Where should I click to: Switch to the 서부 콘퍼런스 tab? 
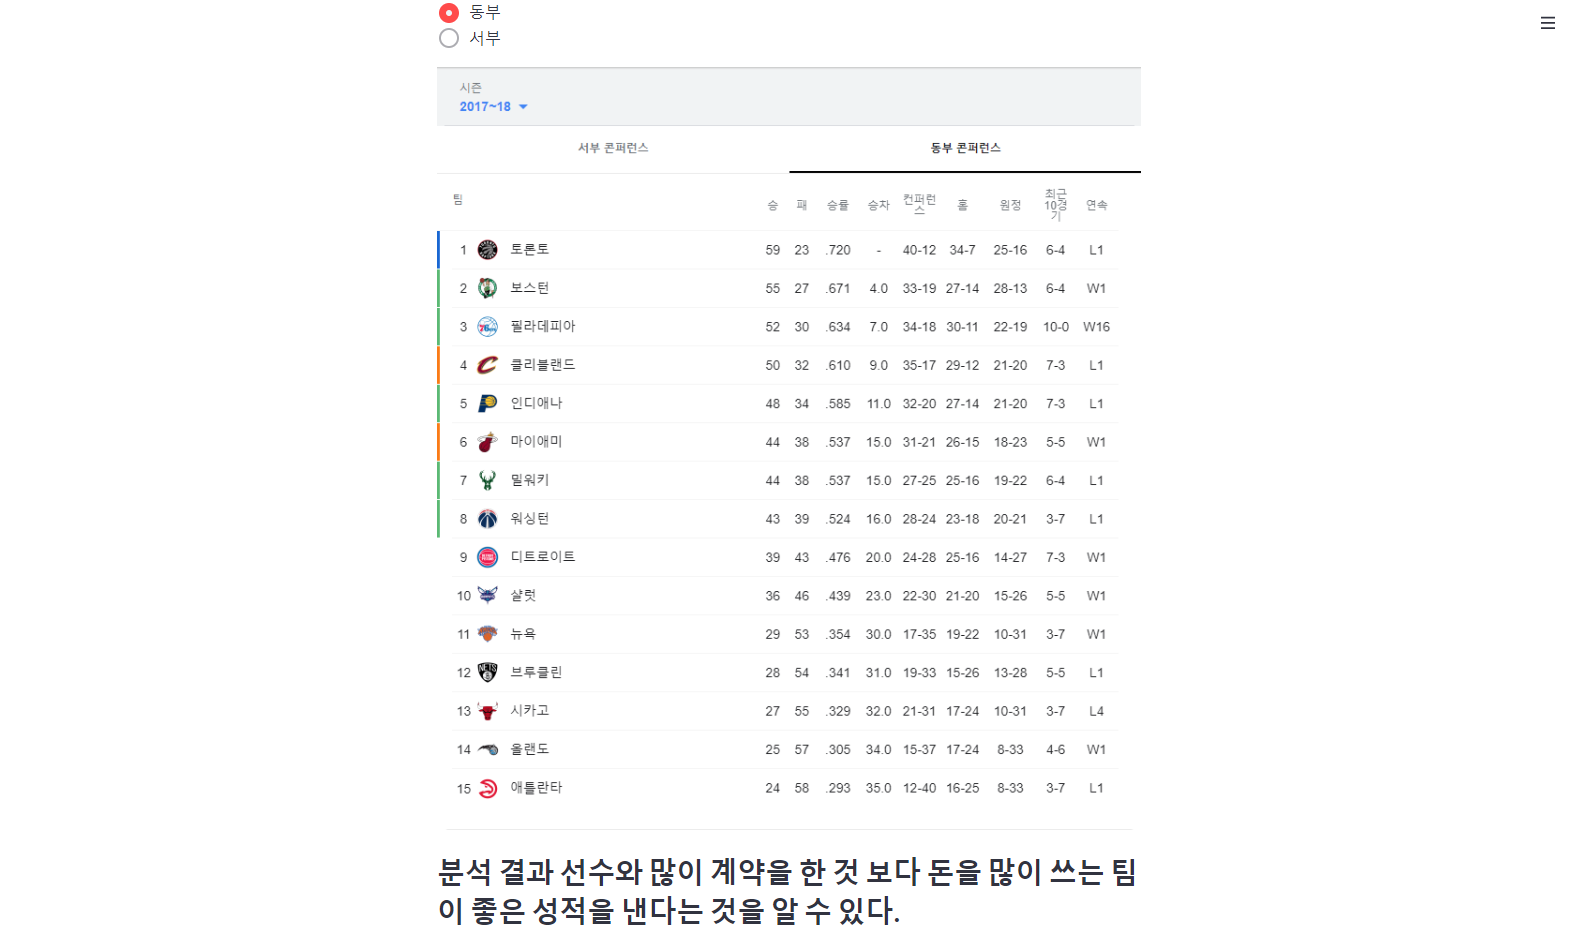pos(613,147)
